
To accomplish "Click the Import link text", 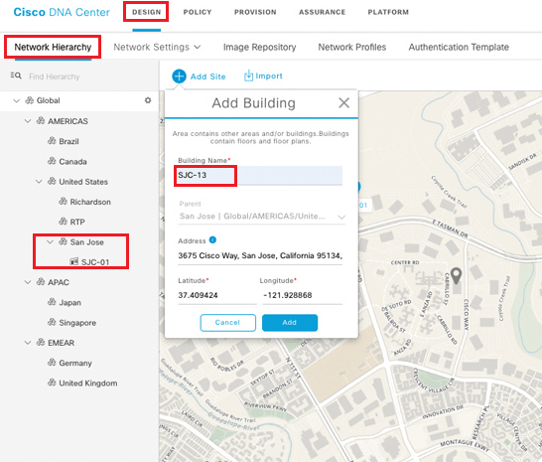I will tap(269, 76).
